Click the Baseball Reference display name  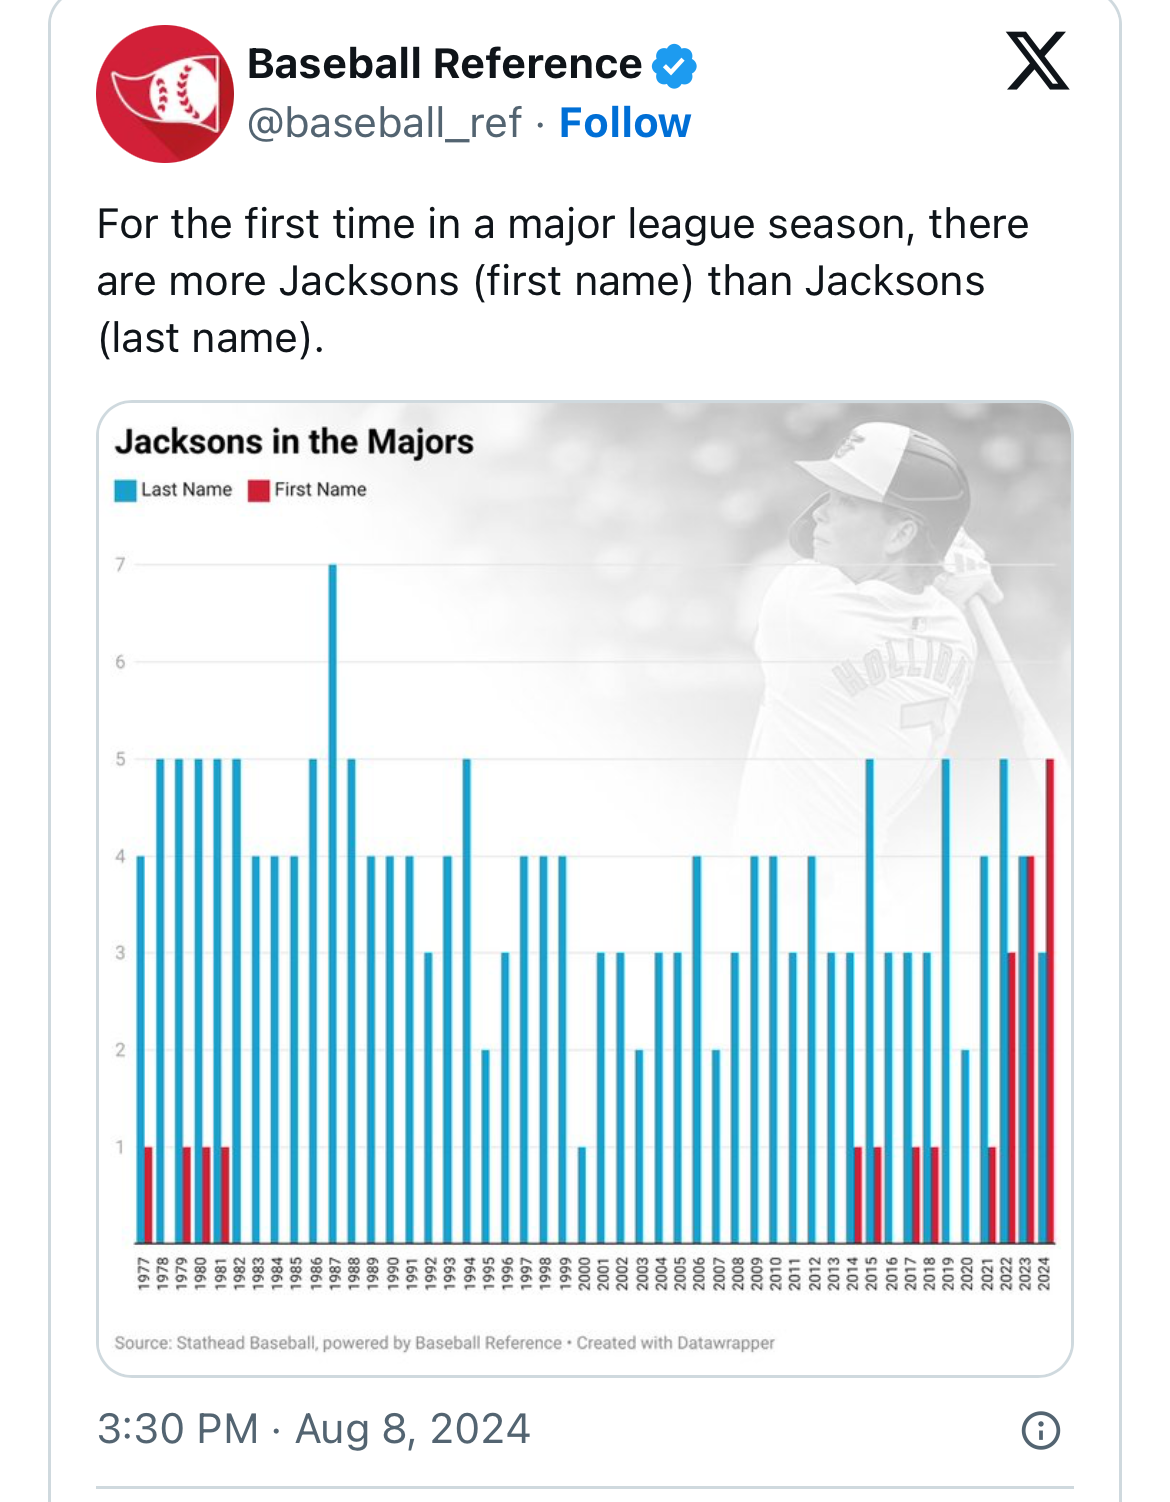click(x=444, y=64)
